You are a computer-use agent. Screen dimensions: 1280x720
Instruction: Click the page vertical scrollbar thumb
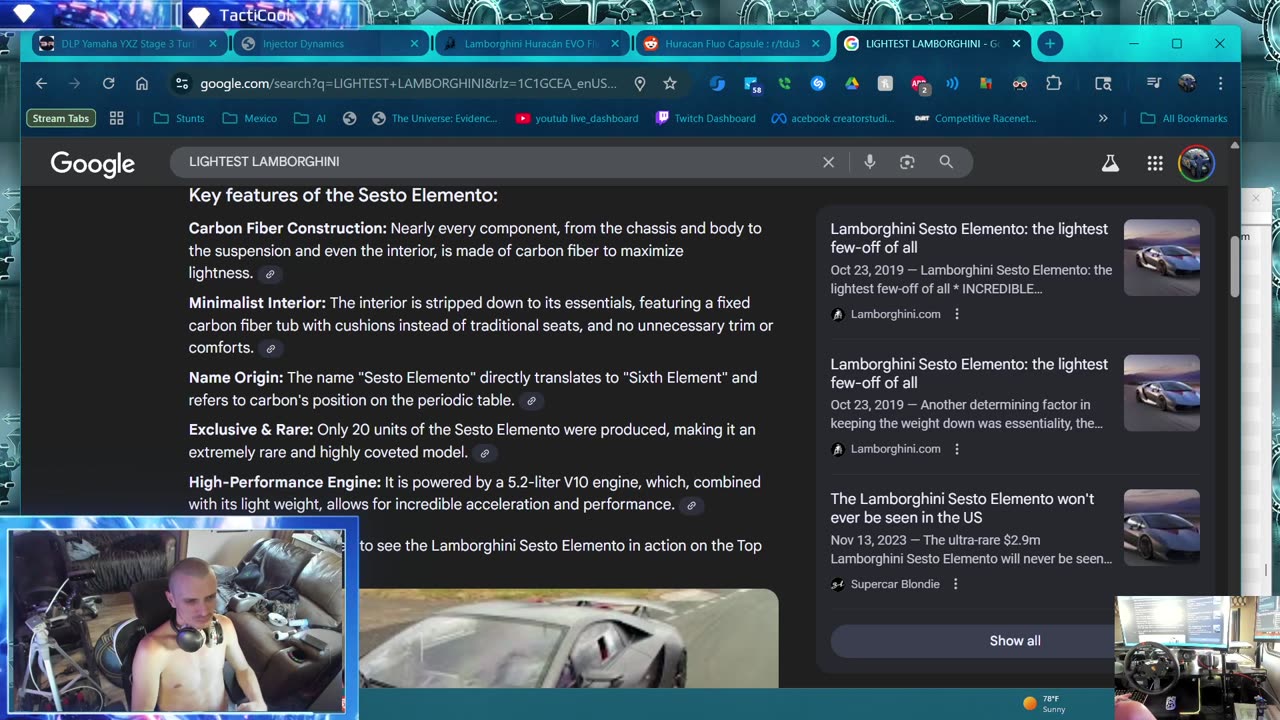tap(1234, 265)
